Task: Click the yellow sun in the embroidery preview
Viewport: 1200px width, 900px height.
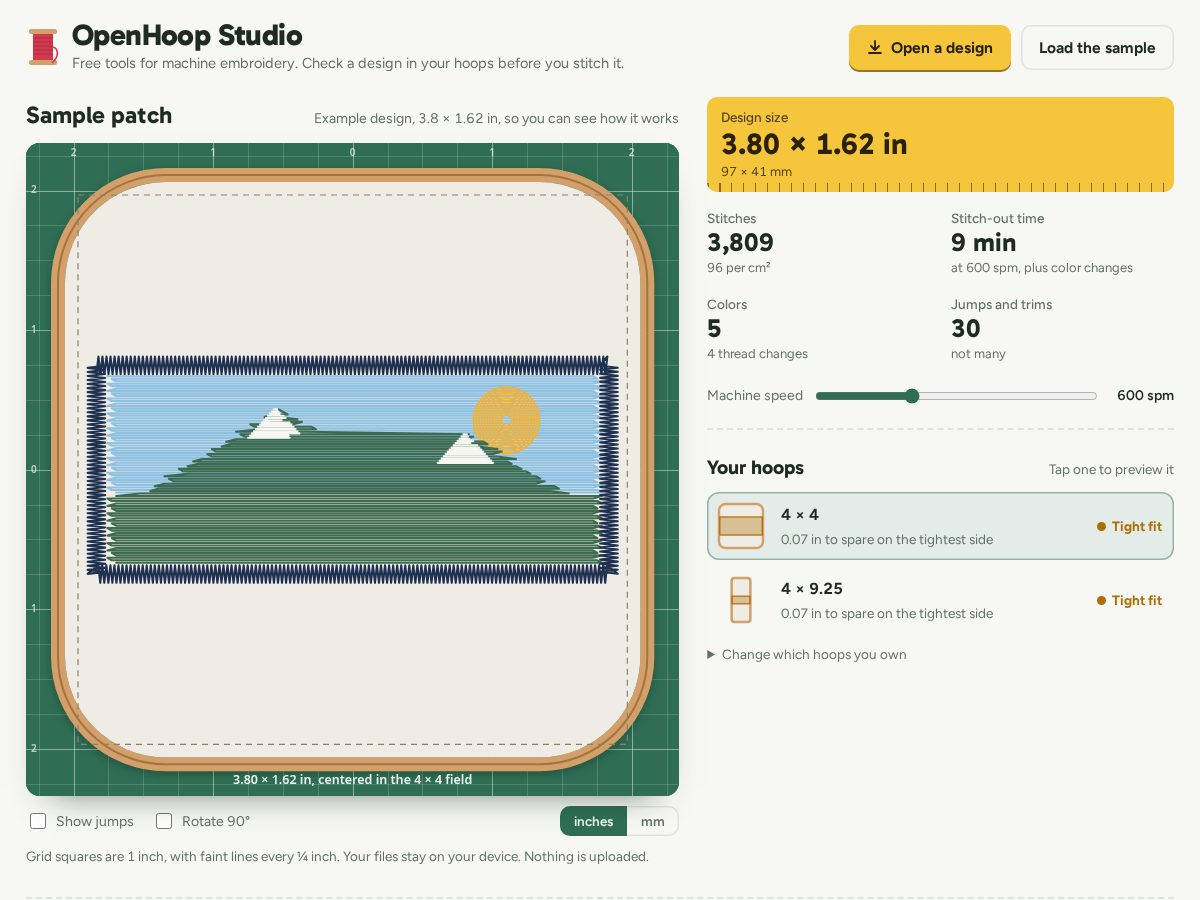Action: click(506, 420)
